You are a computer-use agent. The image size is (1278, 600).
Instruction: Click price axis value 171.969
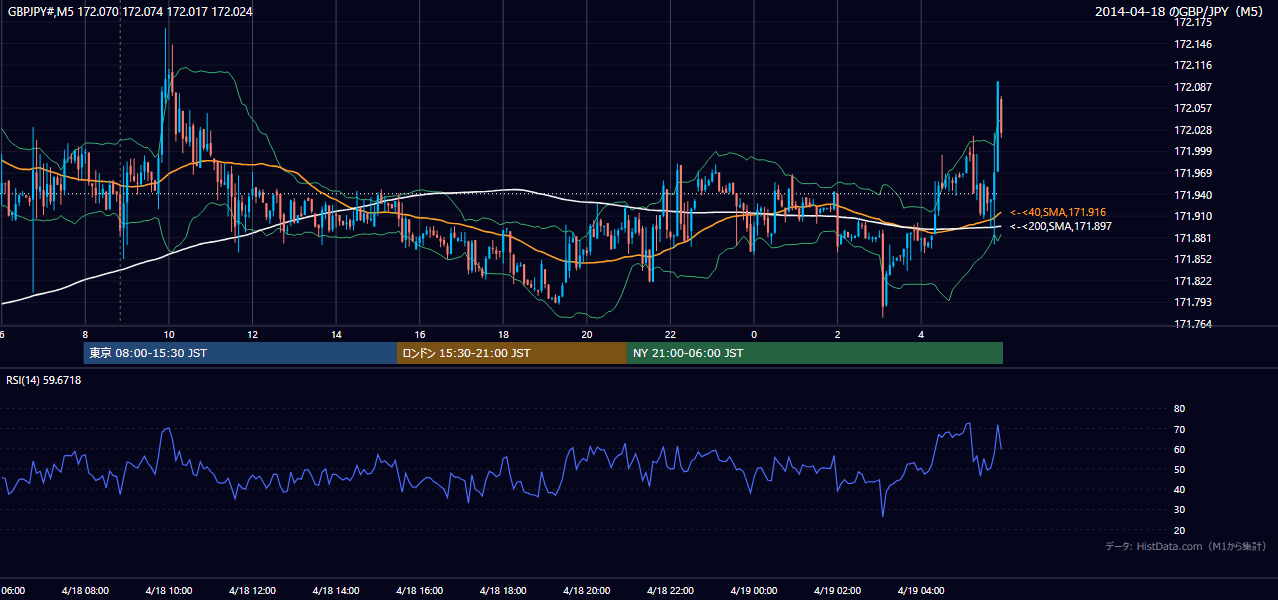[1193, 173]
